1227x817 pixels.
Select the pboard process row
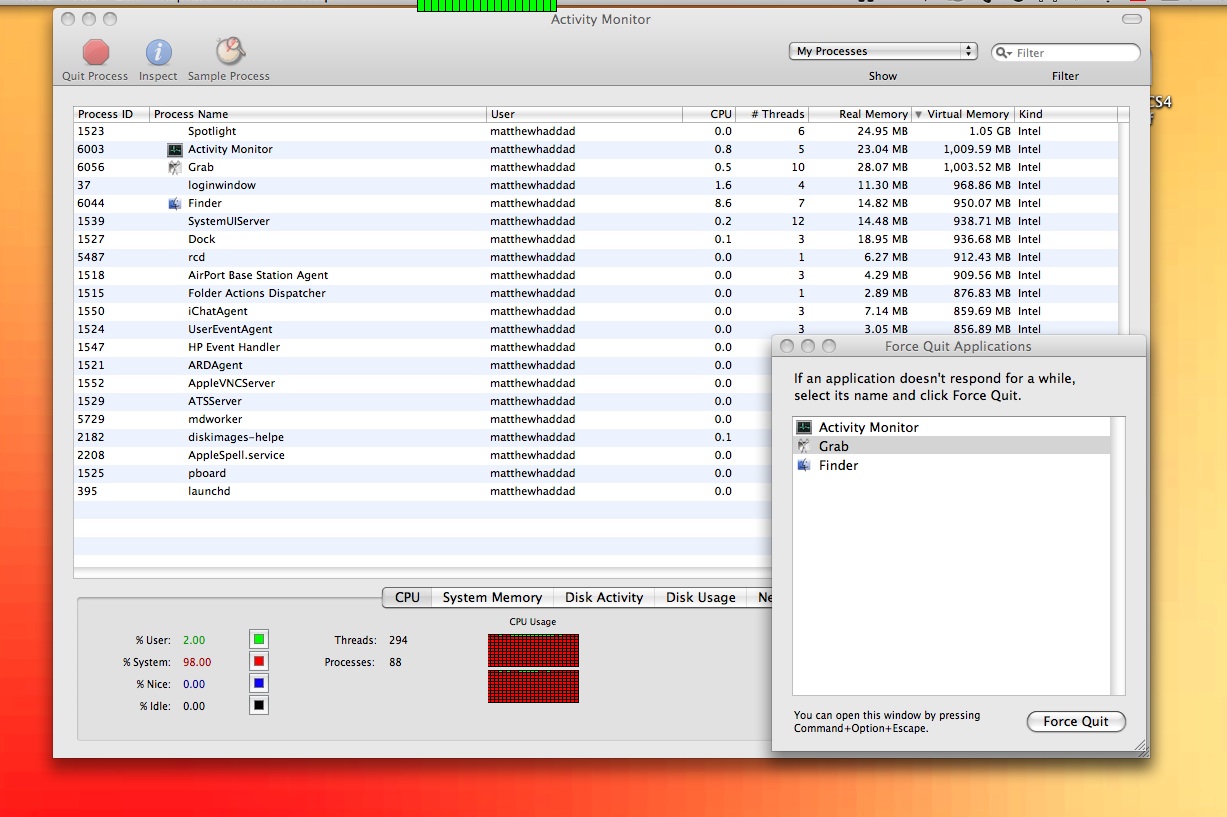(423, 473)
